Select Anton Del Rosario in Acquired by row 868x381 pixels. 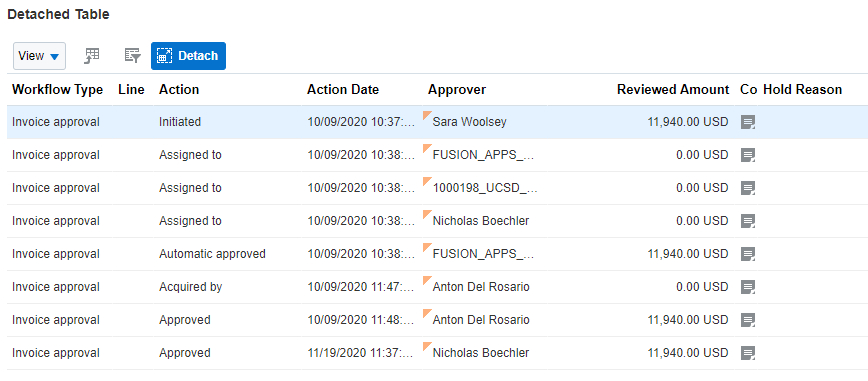[x=481, y=287]
